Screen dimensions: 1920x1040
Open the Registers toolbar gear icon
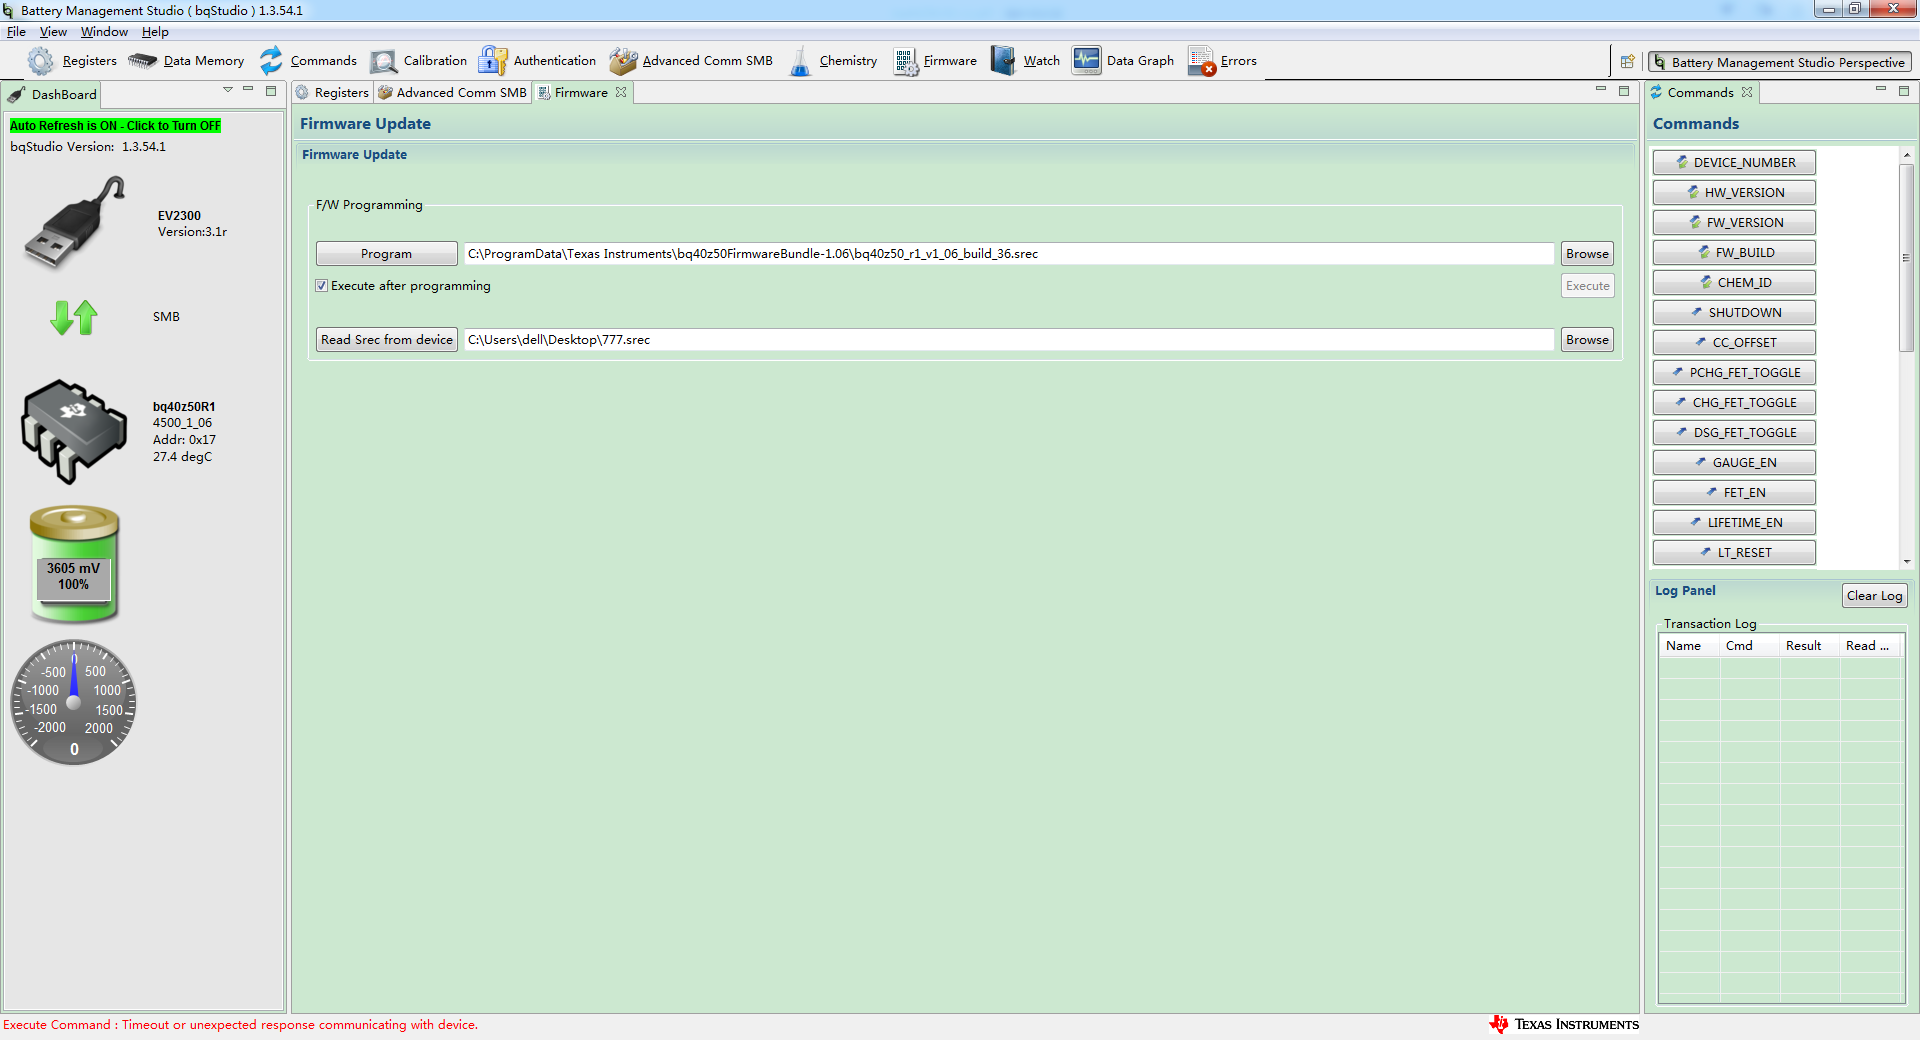(41, 61)
